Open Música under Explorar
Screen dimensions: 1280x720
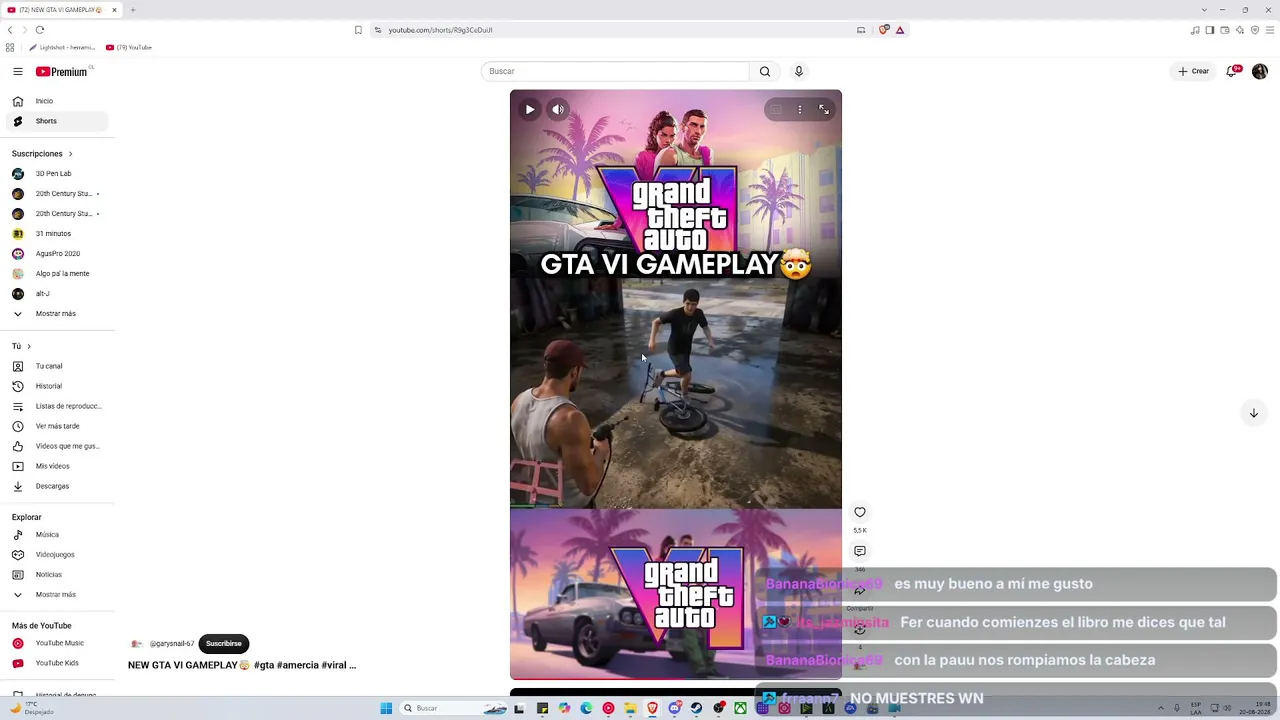[56, 535]
